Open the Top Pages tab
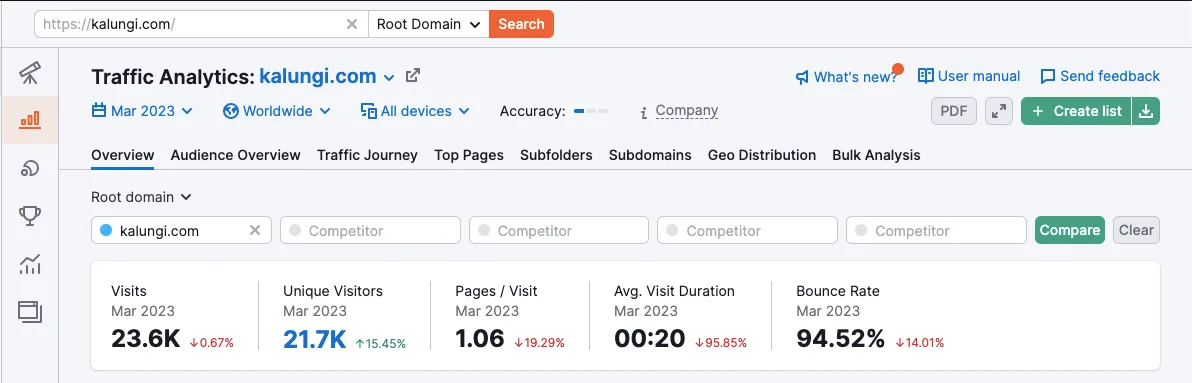Screen dimensions: 1192x383 pos(469,155)
